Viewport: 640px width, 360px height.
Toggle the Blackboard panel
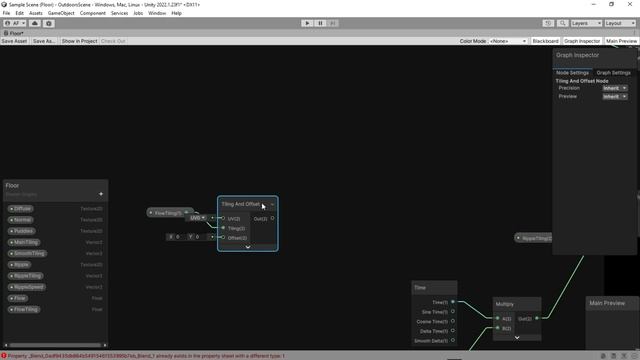click(545, 41)
